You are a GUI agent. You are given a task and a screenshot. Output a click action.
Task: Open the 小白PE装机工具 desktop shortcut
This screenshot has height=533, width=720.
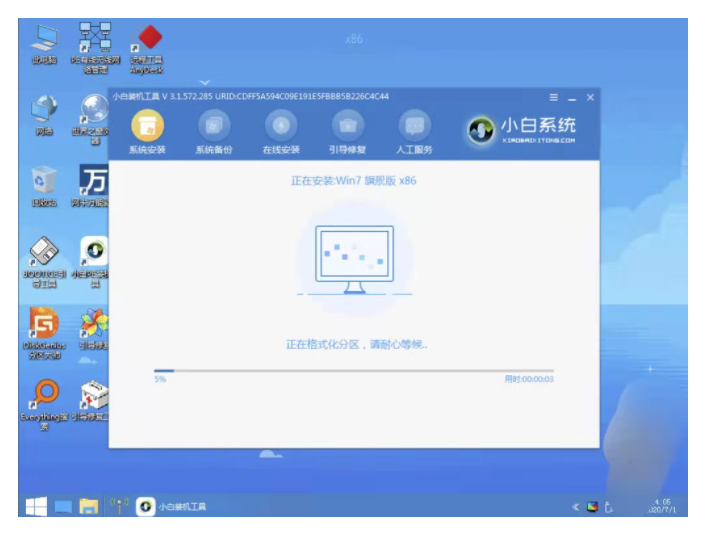(92, 263)
